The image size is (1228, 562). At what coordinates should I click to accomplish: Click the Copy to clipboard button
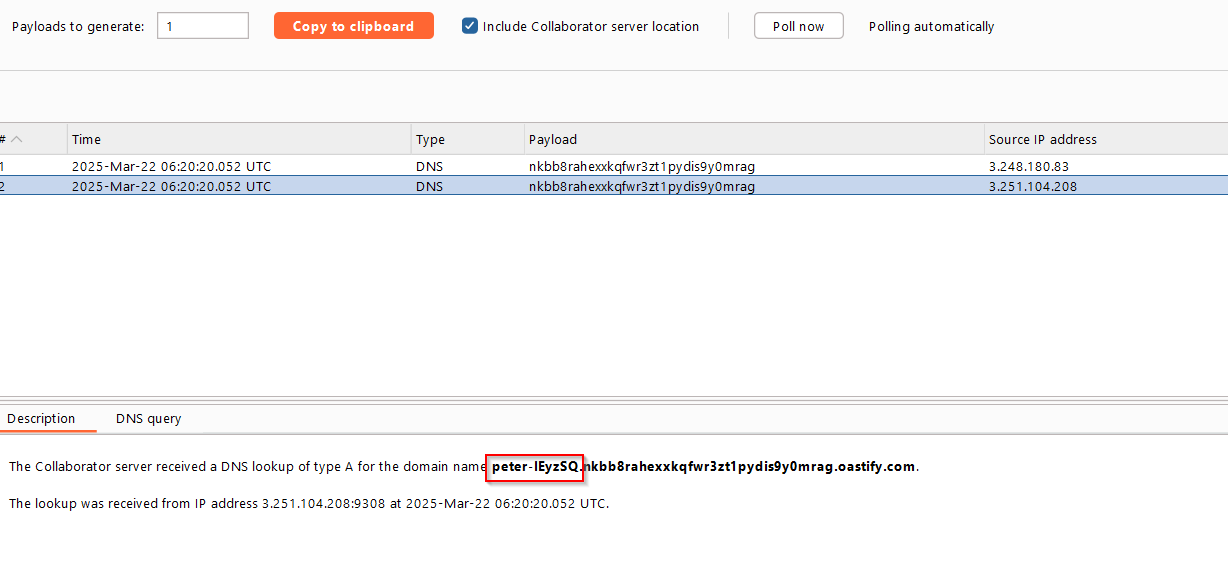coord(353,26)
